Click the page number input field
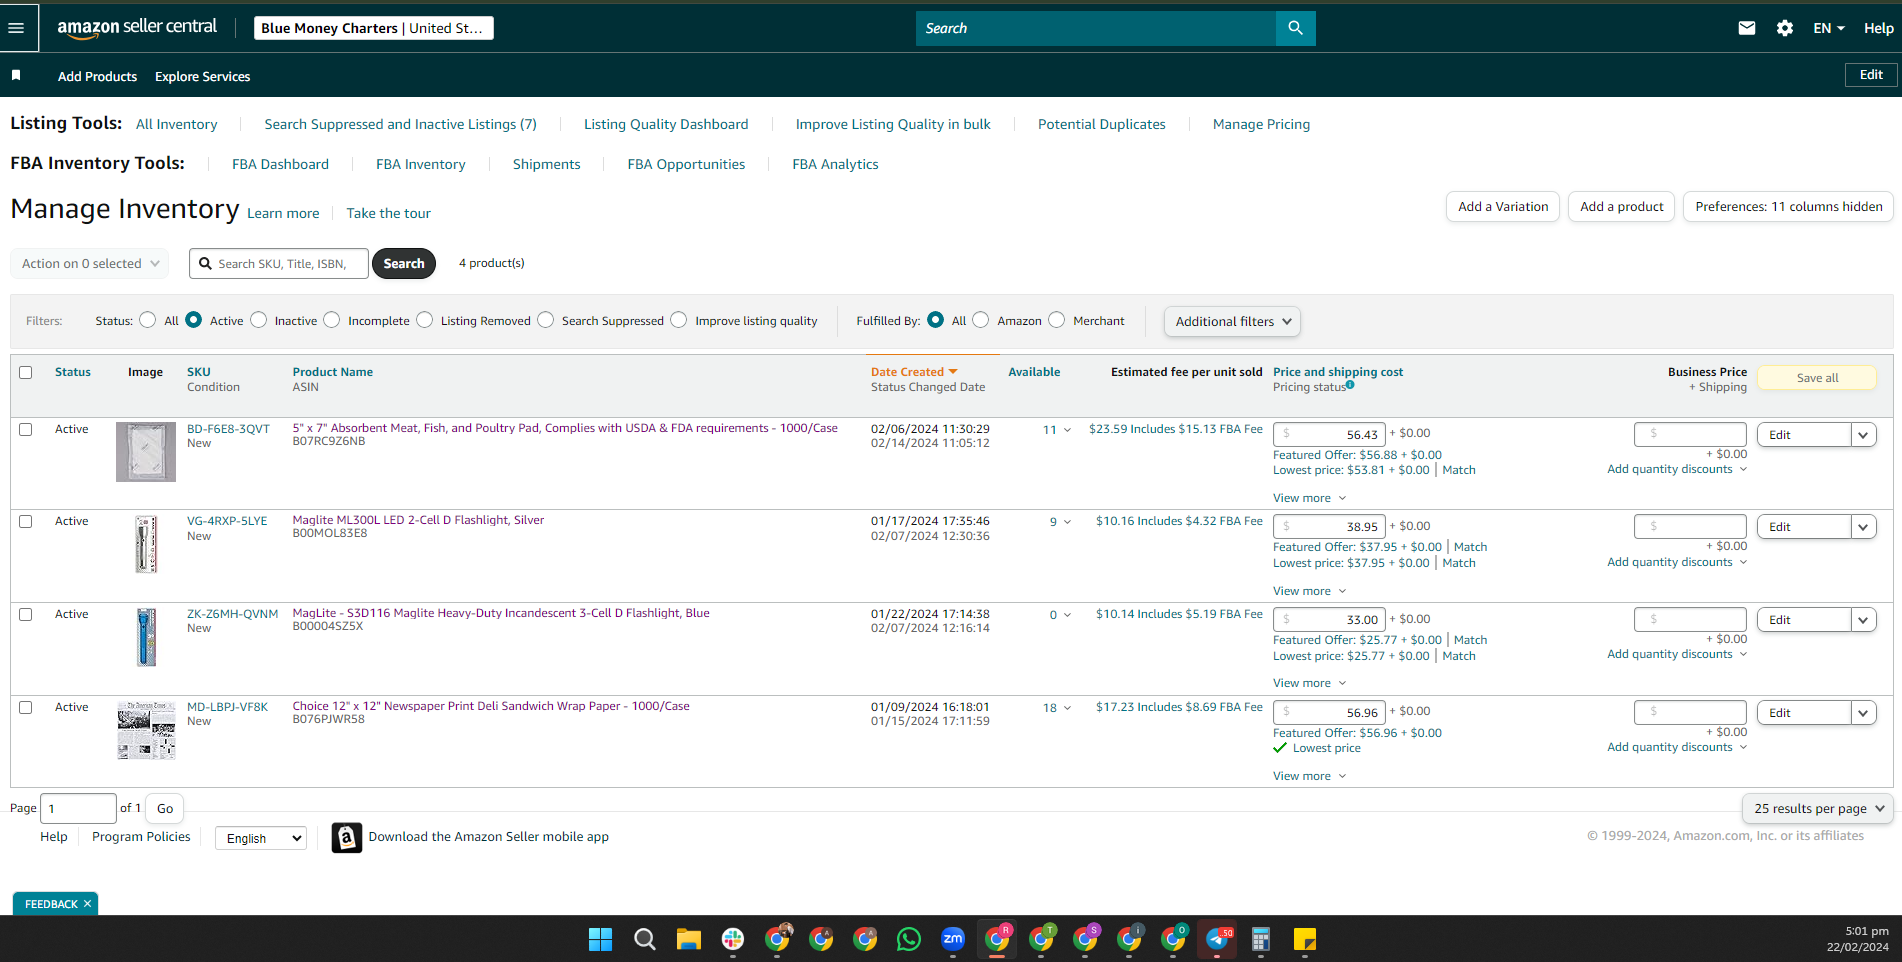The width and height of the screenshot is (1902, 962). (x=78, y=808)
